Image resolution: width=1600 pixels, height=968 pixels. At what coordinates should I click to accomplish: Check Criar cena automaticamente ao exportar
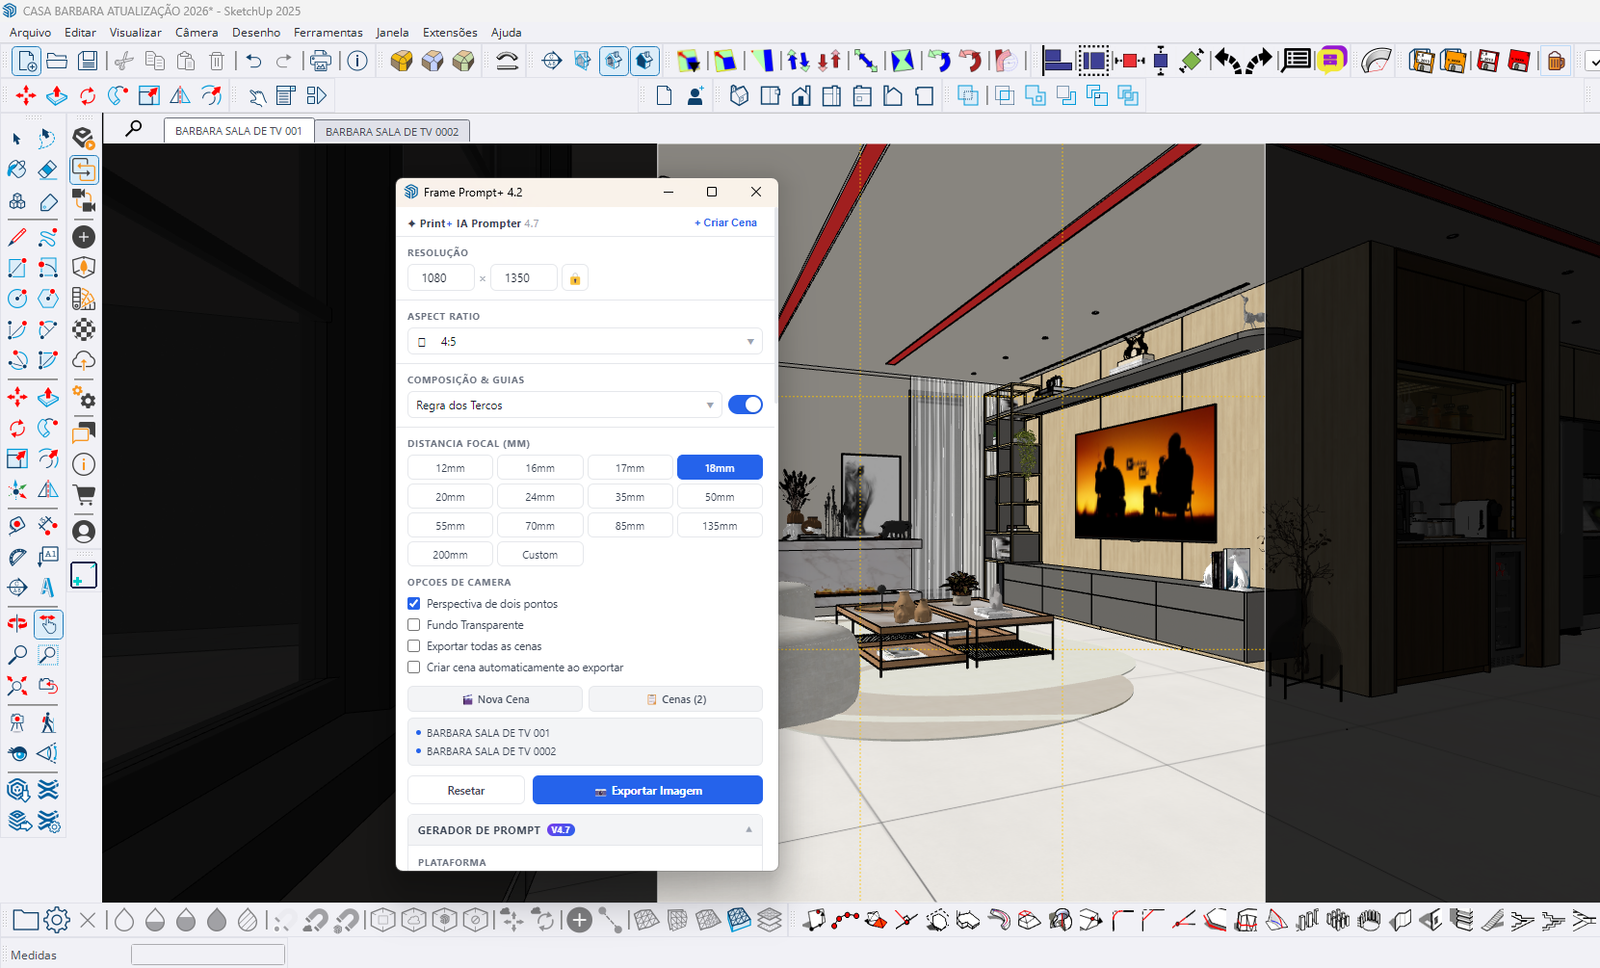[x=414, y=667]
